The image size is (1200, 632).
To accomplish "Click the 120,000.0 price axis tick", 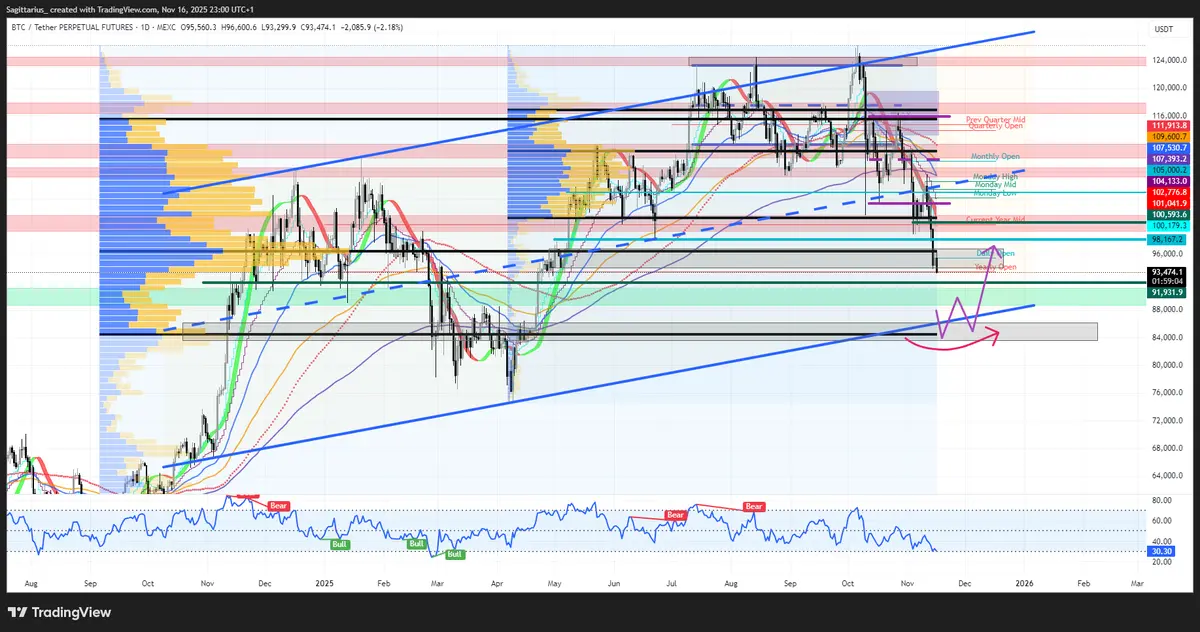I will click(x=1171, y=88).
